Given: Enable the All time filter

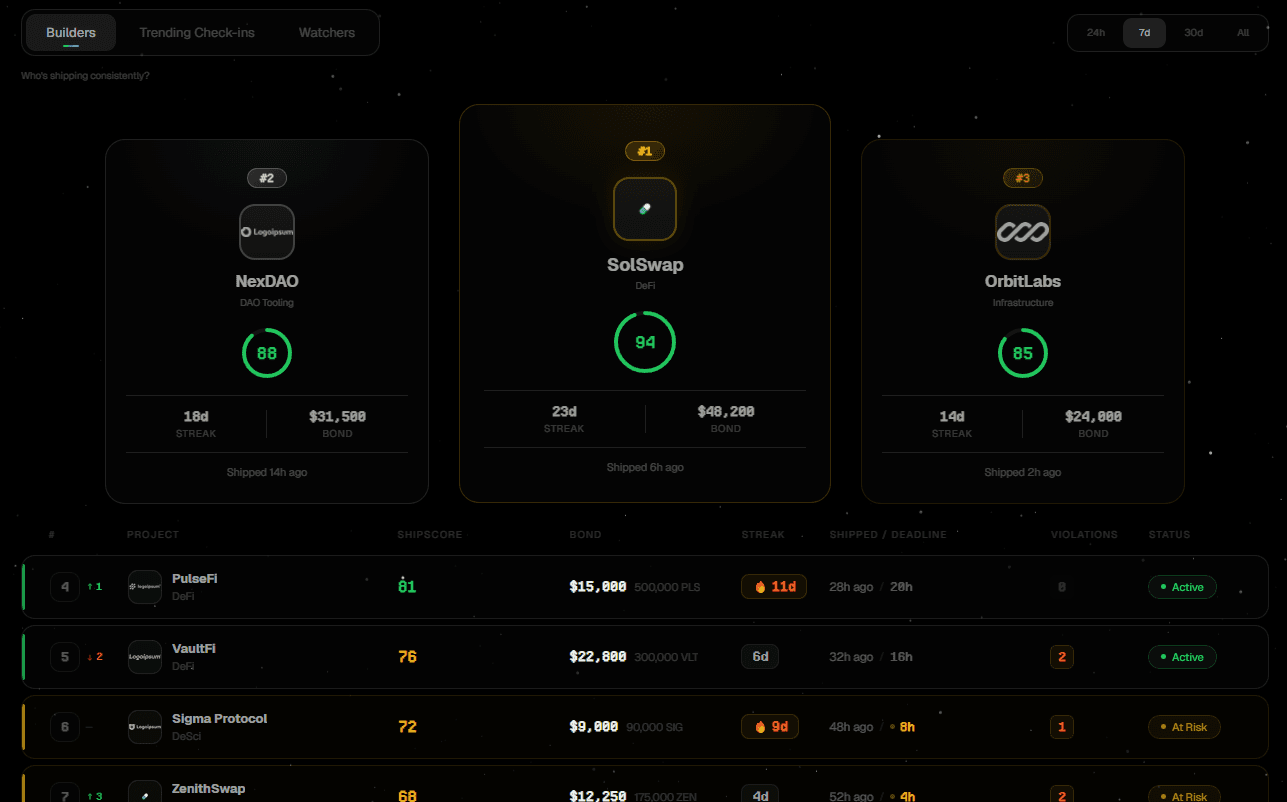Looking at the screenshot, I should (x=1243, y=32).
